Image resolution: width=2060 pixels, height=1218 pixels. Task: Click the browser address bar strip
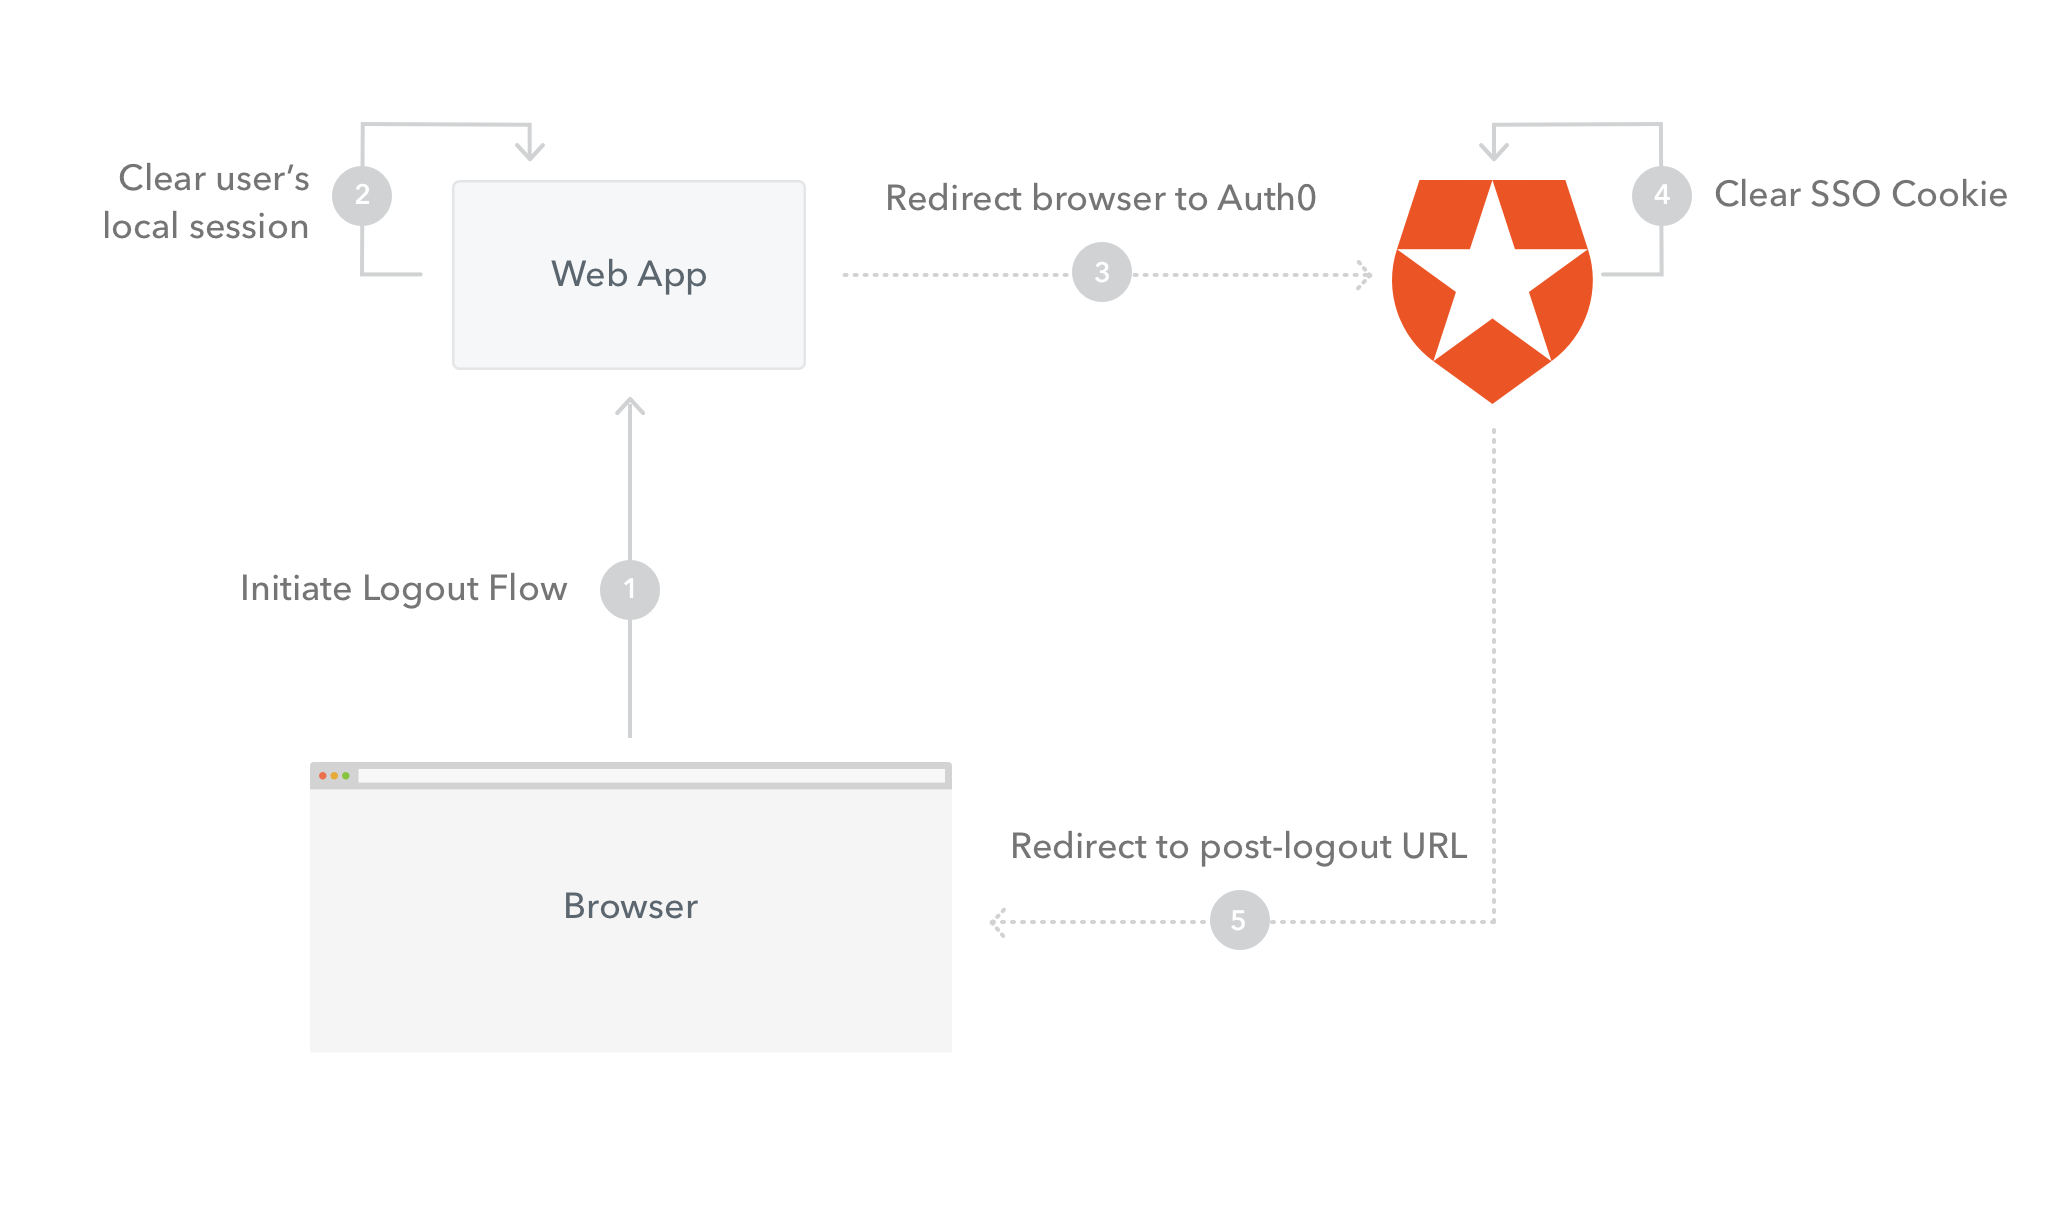click(652, 776)
